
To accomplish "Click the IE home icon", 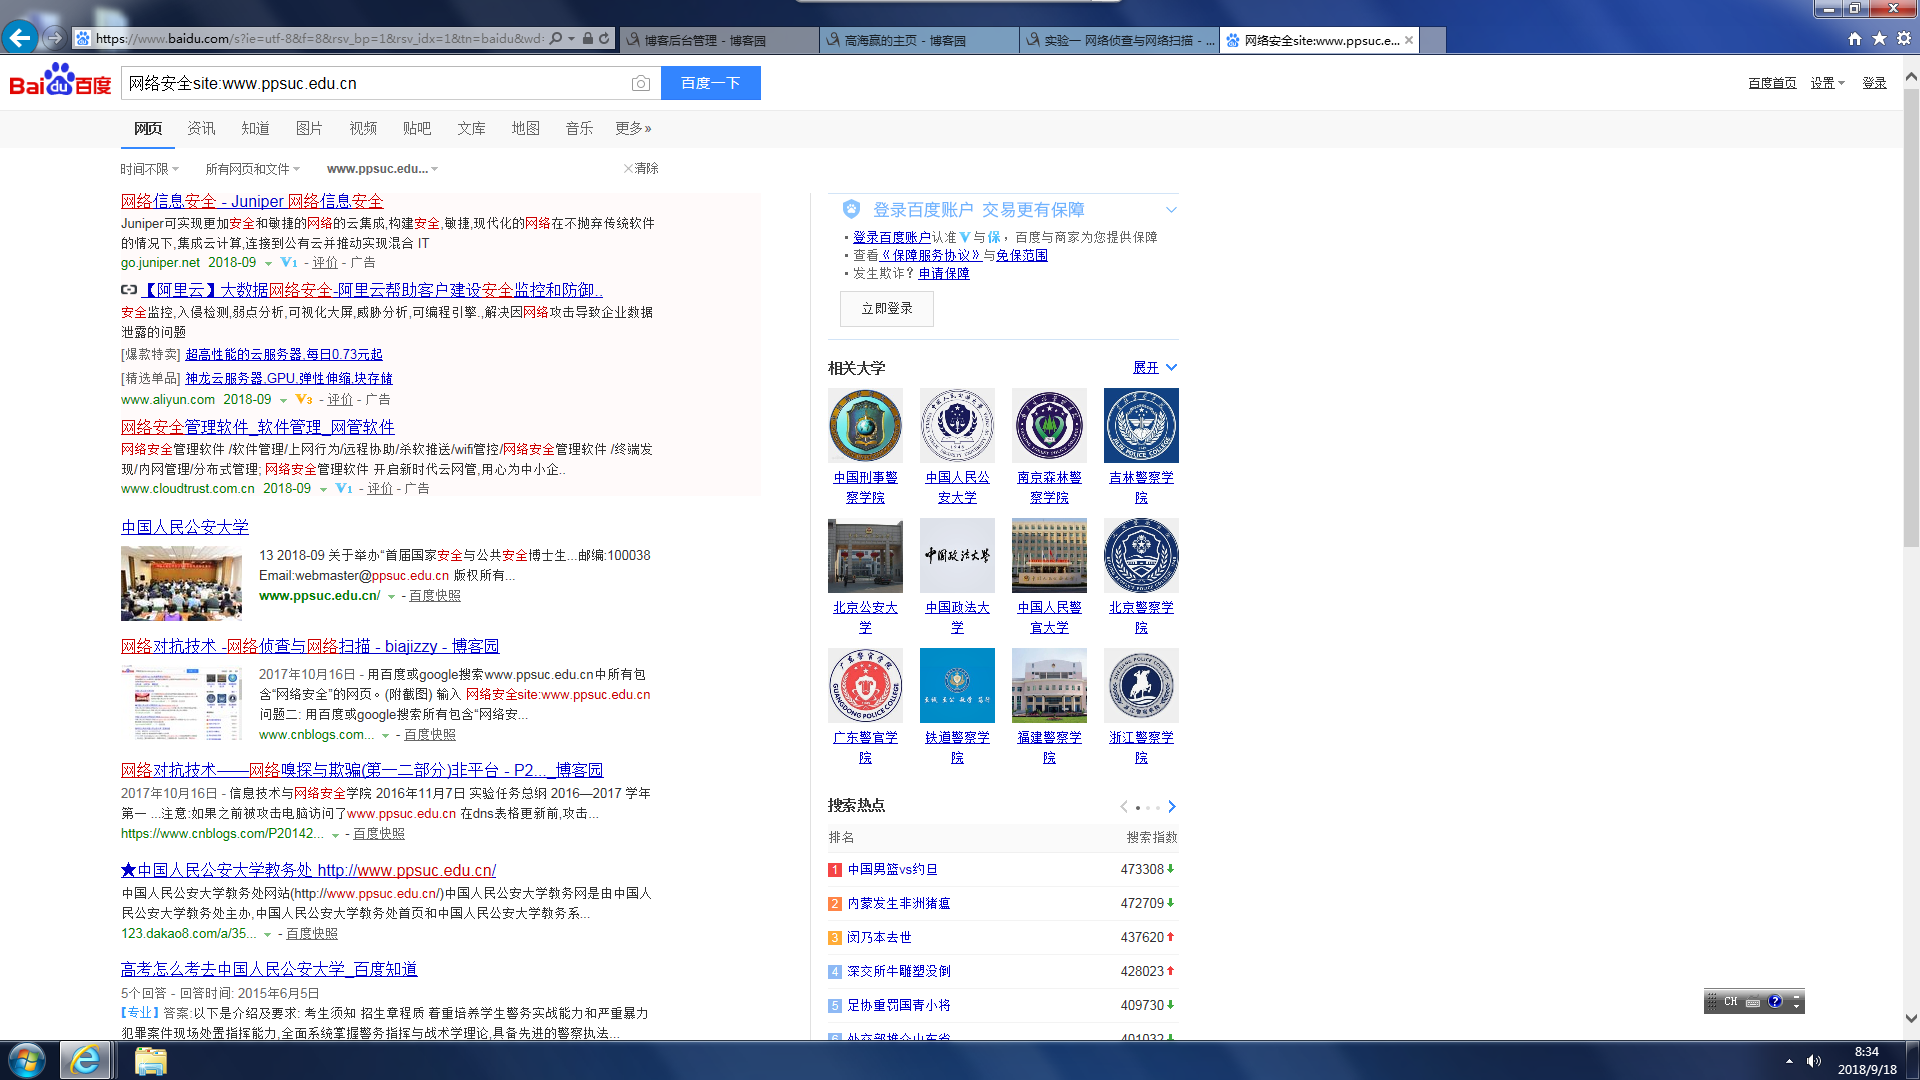I will pyautogui.click(x=1855, y=38).
